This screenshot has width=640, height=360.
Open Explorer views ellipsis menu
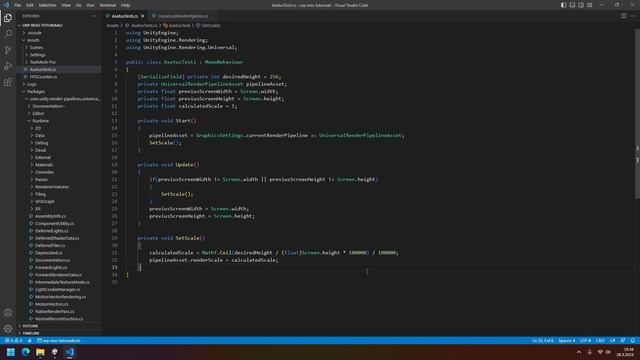(93, 16)
